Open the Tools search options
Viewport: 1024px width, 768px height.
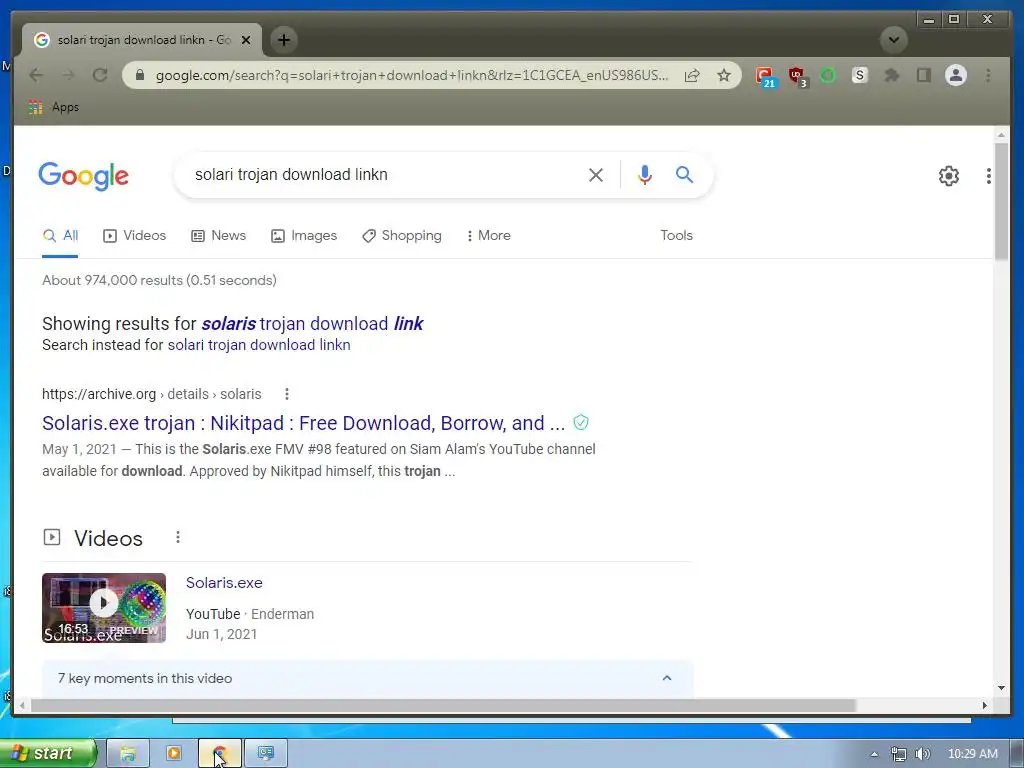(676, 236)
